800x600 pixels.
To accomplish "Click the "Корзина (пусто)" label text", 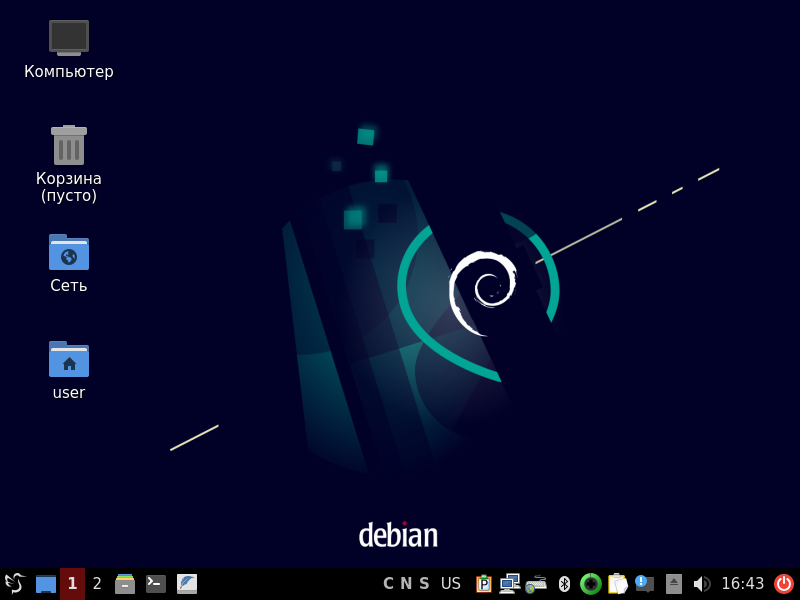I will click(x=69, y=187).
